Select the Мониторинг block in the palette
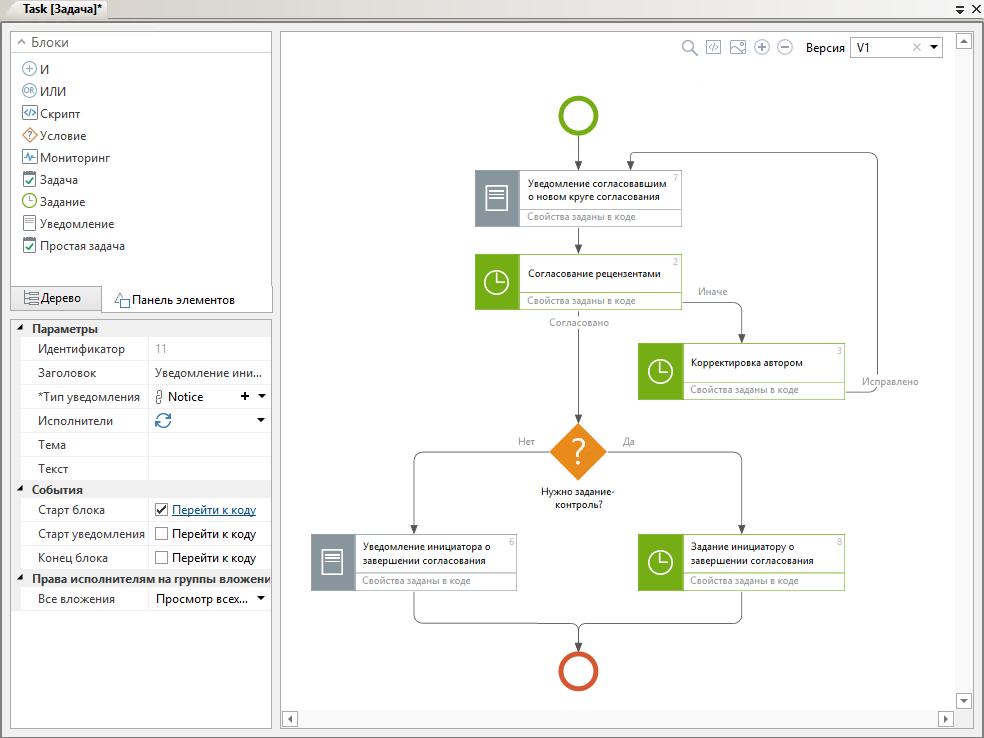Image resolution: width=984 pixels, height=738 pixels. pos(74,158)
